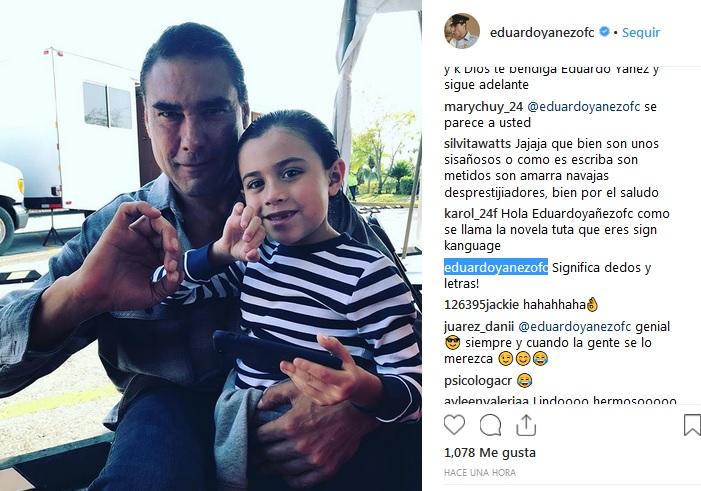
Task: Go to juarez_danii's profile
Action: click(479, 327)
